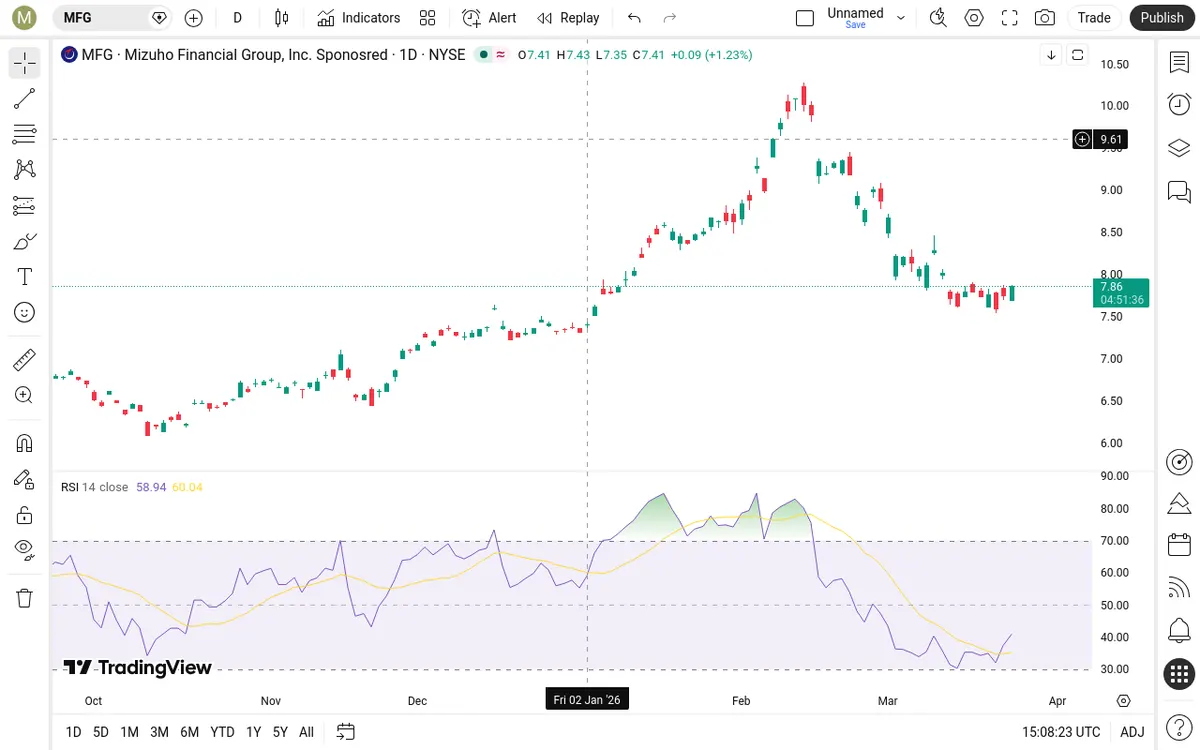Screen dimensions: 1200x750
Task: Remove objects with trash icon
Action: tap(25, 598)
